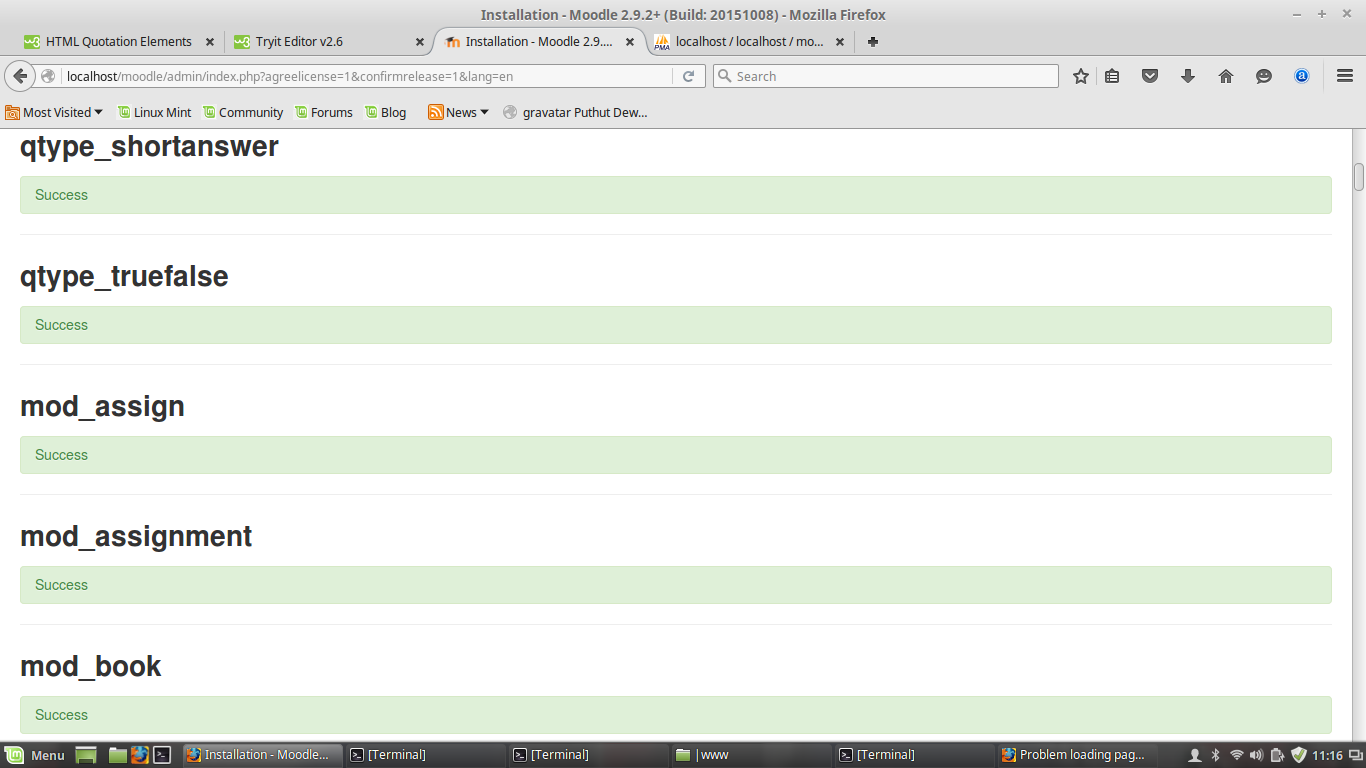The width and height of the screenshot is (1366, 768).
Task: Select the Installation - Moodle 2.9 tab
Action: [539, 42]
